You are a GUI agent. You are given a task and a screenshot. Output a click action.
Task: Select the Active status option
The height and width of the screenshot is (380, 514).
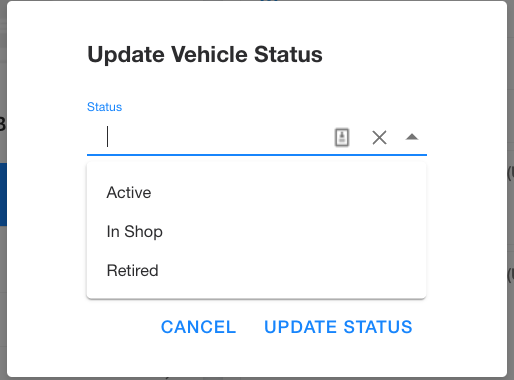[x=256, y=192]
